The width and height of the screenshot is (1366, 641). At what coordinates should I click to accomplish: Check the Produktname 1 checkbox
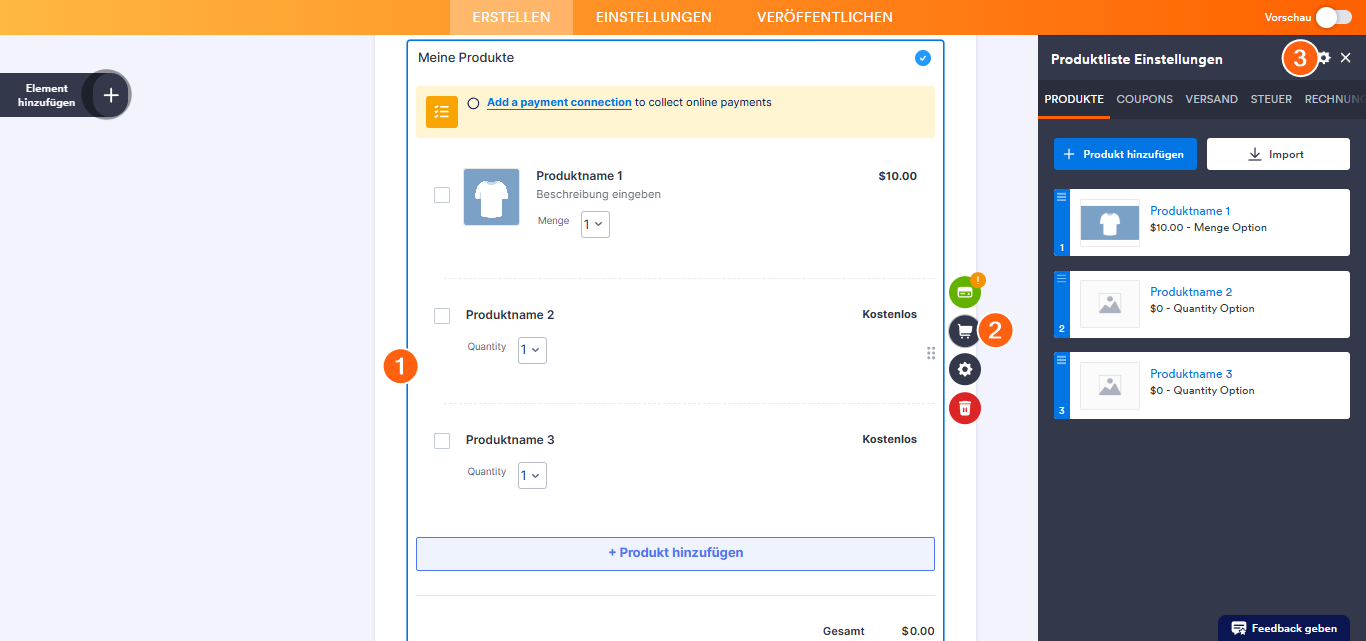coord(442,195)
